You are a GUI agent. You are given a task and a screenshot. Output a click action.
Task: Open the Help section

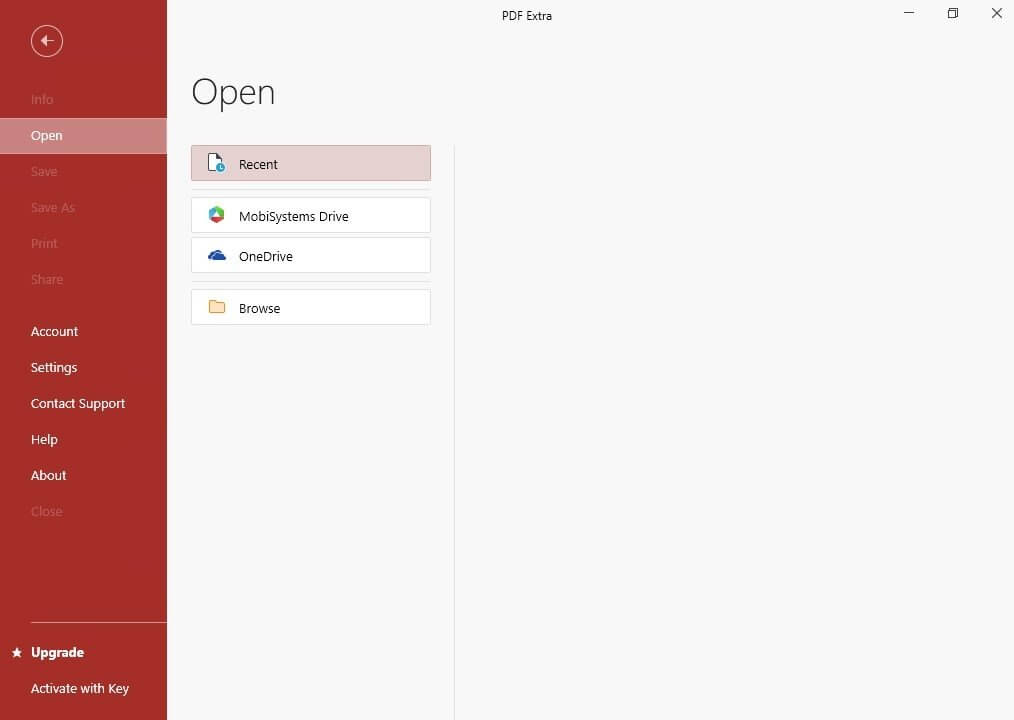click(44, 439)
